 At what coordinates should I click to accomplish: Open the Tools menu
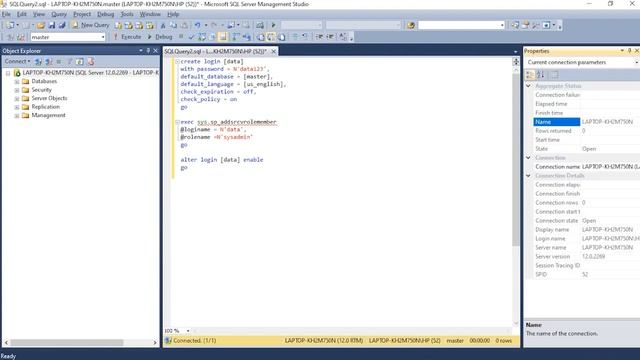coord(127,14)
